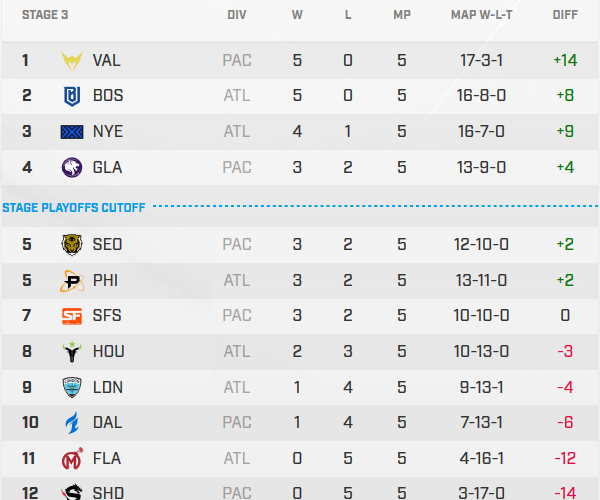Click the DIV column header
The image size is (600, 500).
coord(237,15)
